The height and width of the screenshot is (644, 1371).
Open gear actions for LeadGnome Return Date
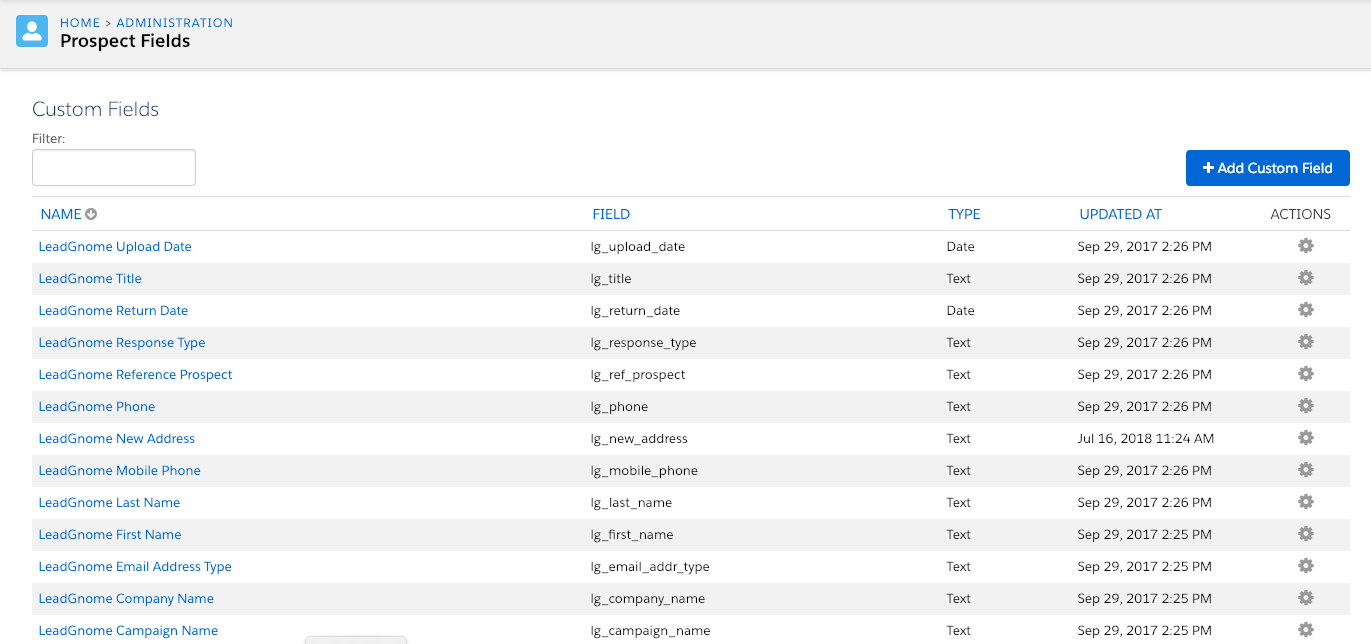pyautogui.click(x=1305, y=310)
